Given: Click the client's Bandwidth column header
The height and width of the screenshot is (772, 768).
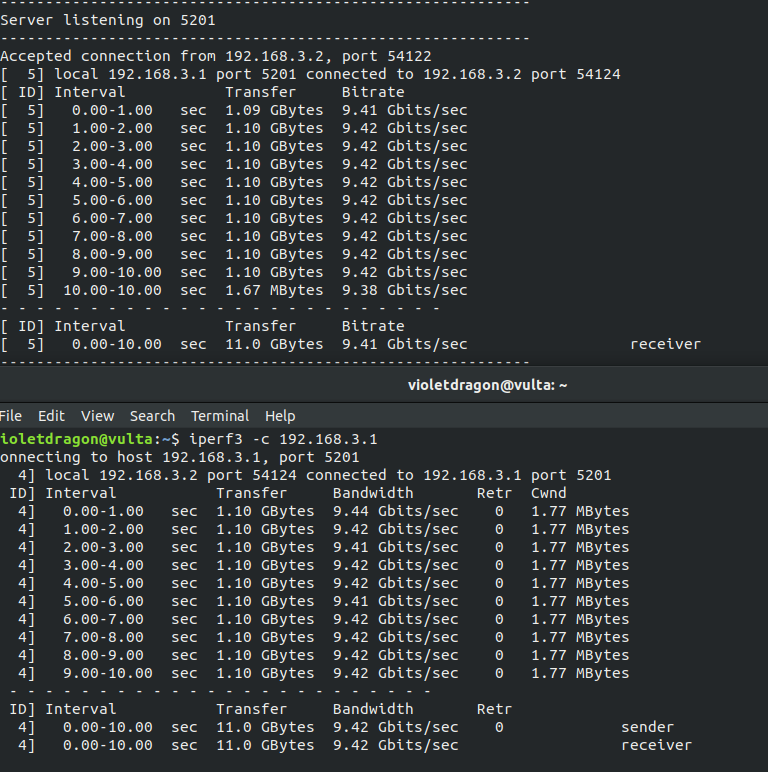Looking at the screenshot, I should click(373, 493).
